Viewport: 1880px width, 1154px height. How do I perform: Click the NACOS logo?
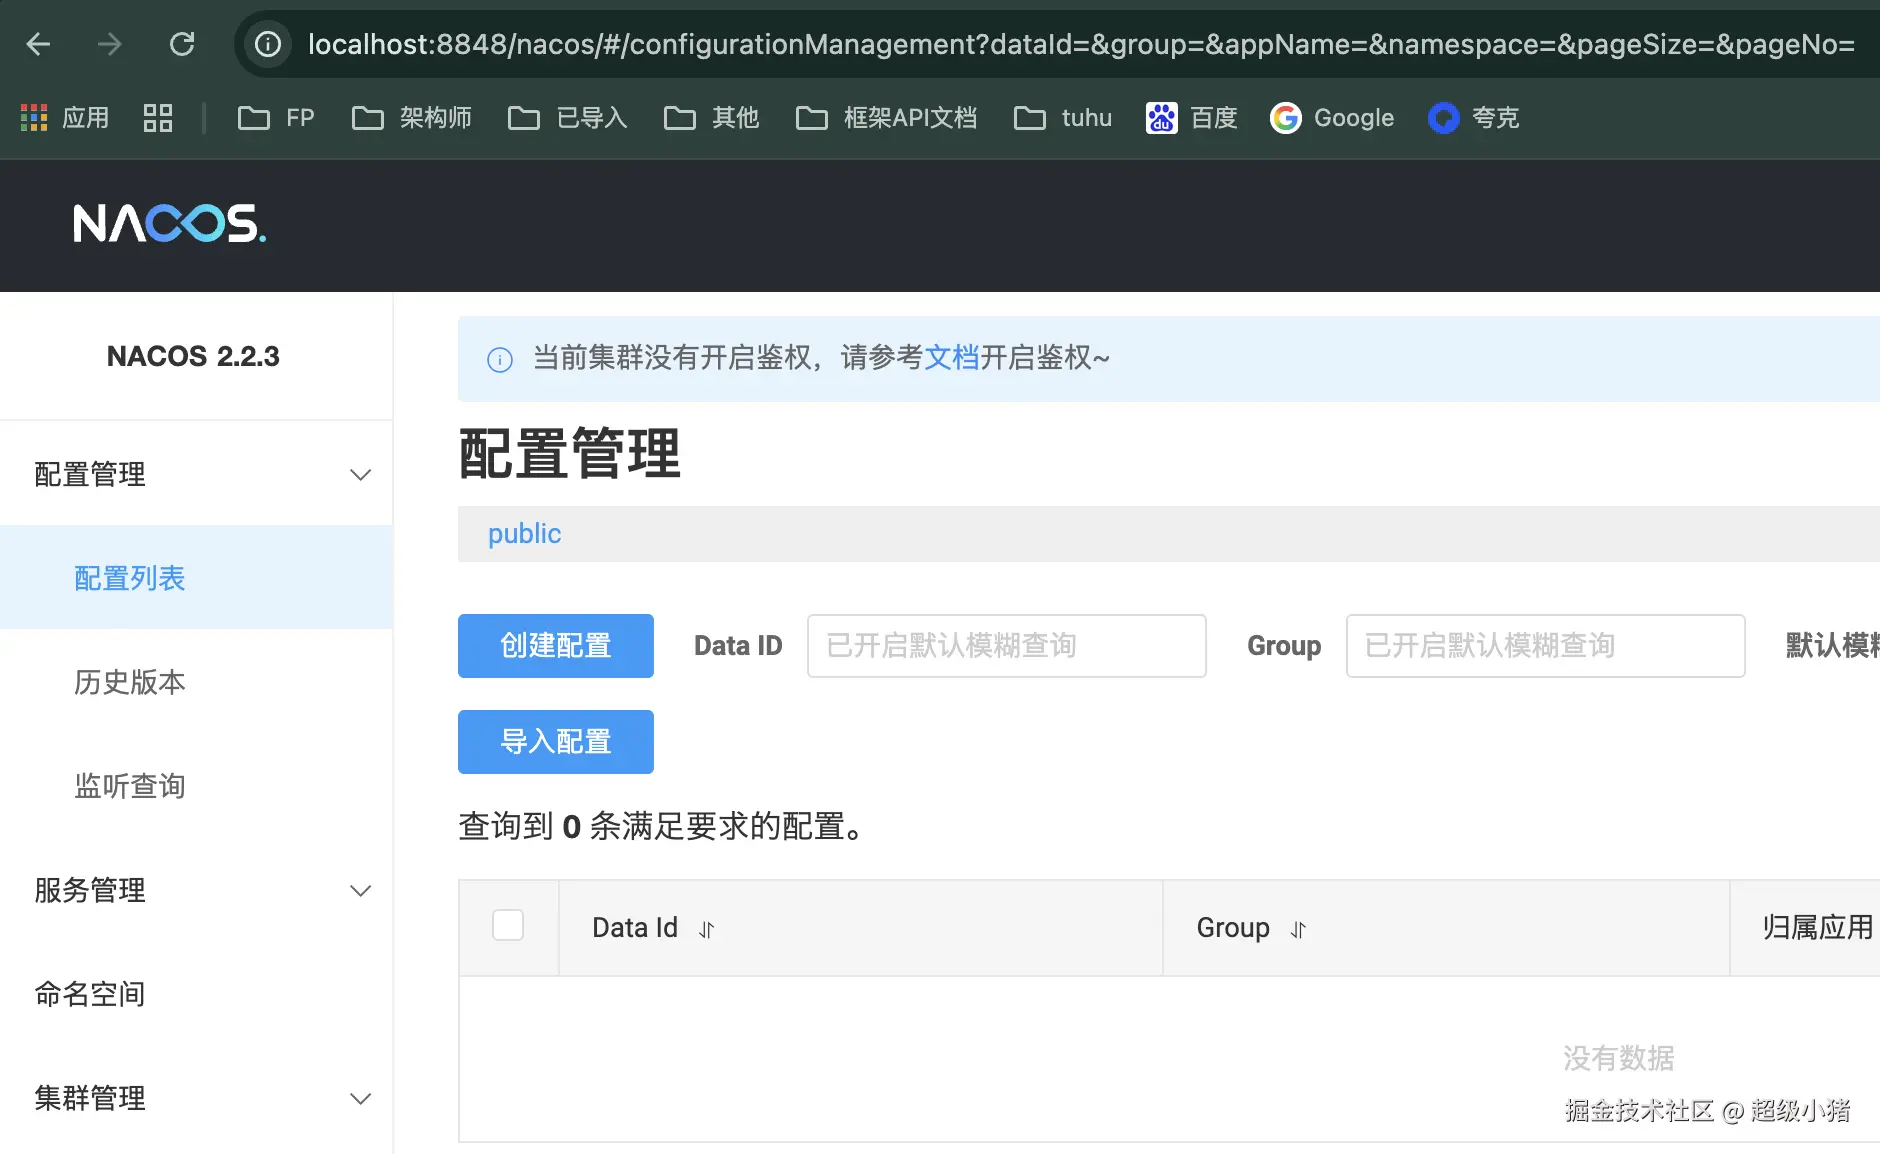tap(170, 224)
